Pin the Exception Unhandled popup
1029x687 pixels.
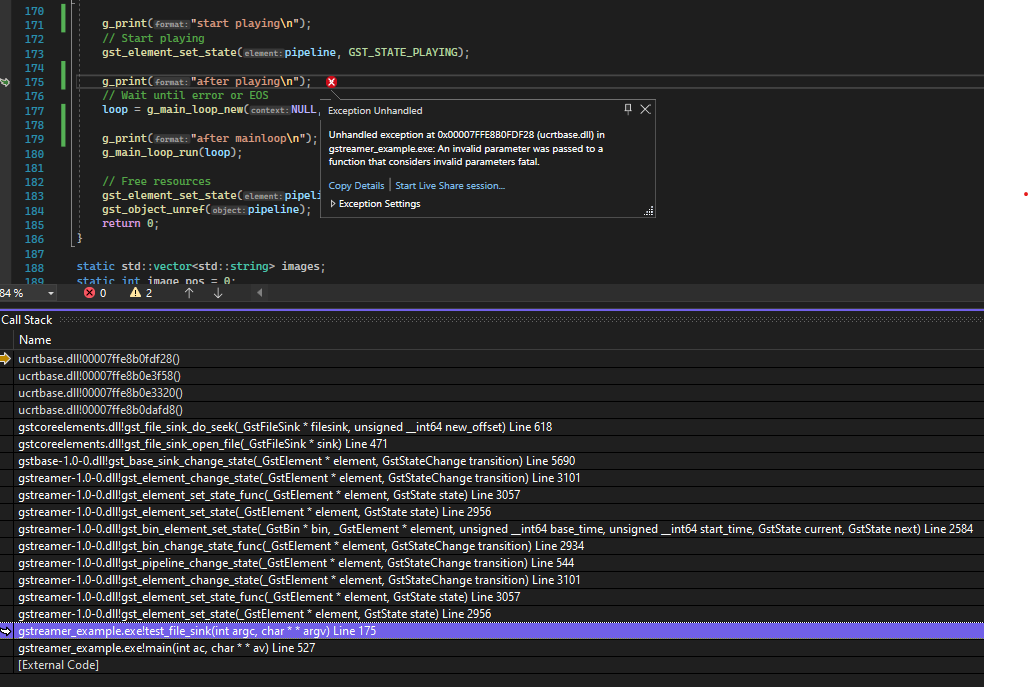[628, 109]
